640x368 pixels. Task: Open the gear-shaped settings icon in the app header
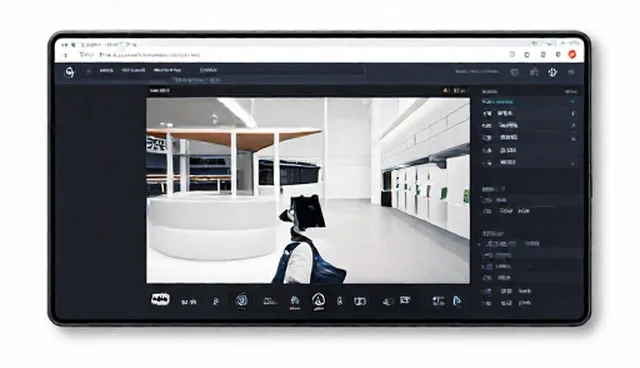553,72
